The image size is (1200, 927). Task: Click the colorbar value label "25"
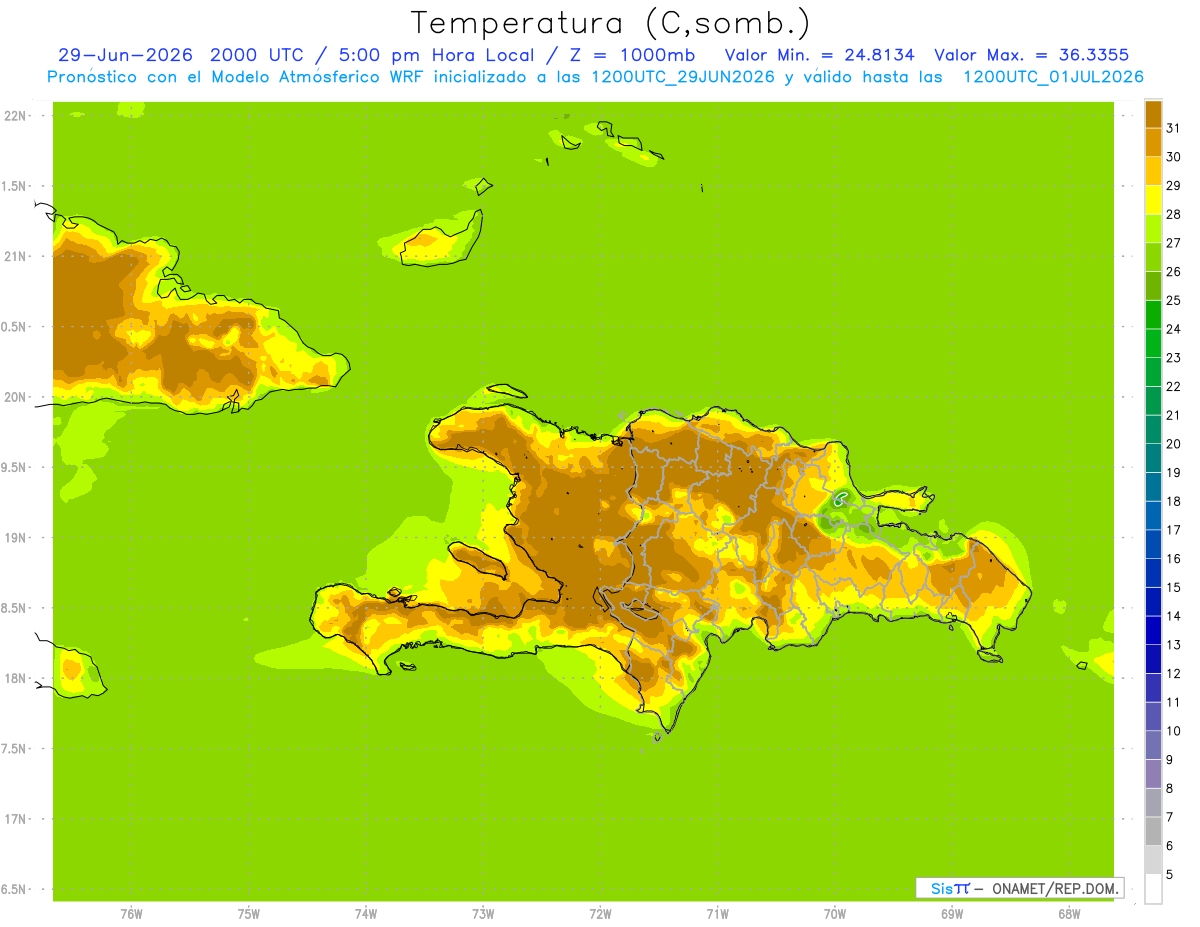1174,300
